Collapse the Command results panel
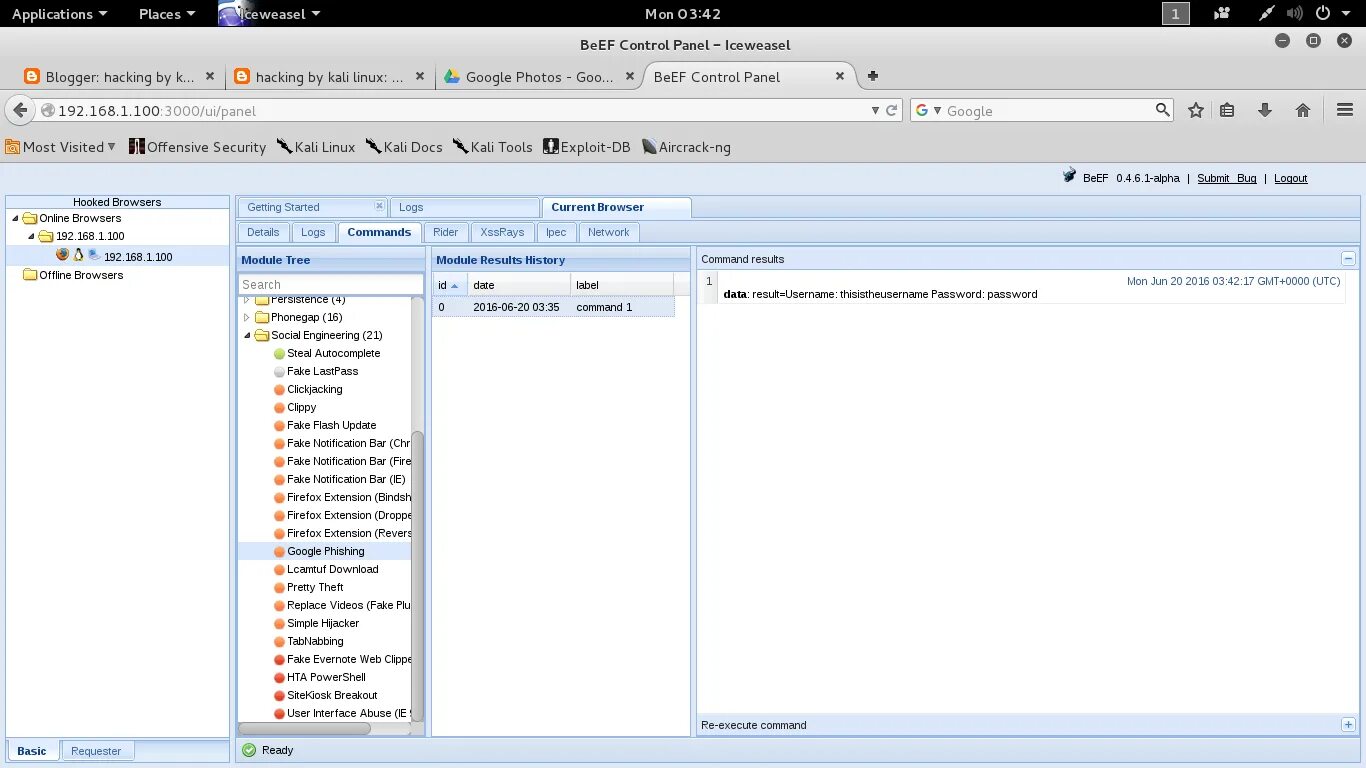The height and width of the screenshot is (768, 1366). 1348,258
